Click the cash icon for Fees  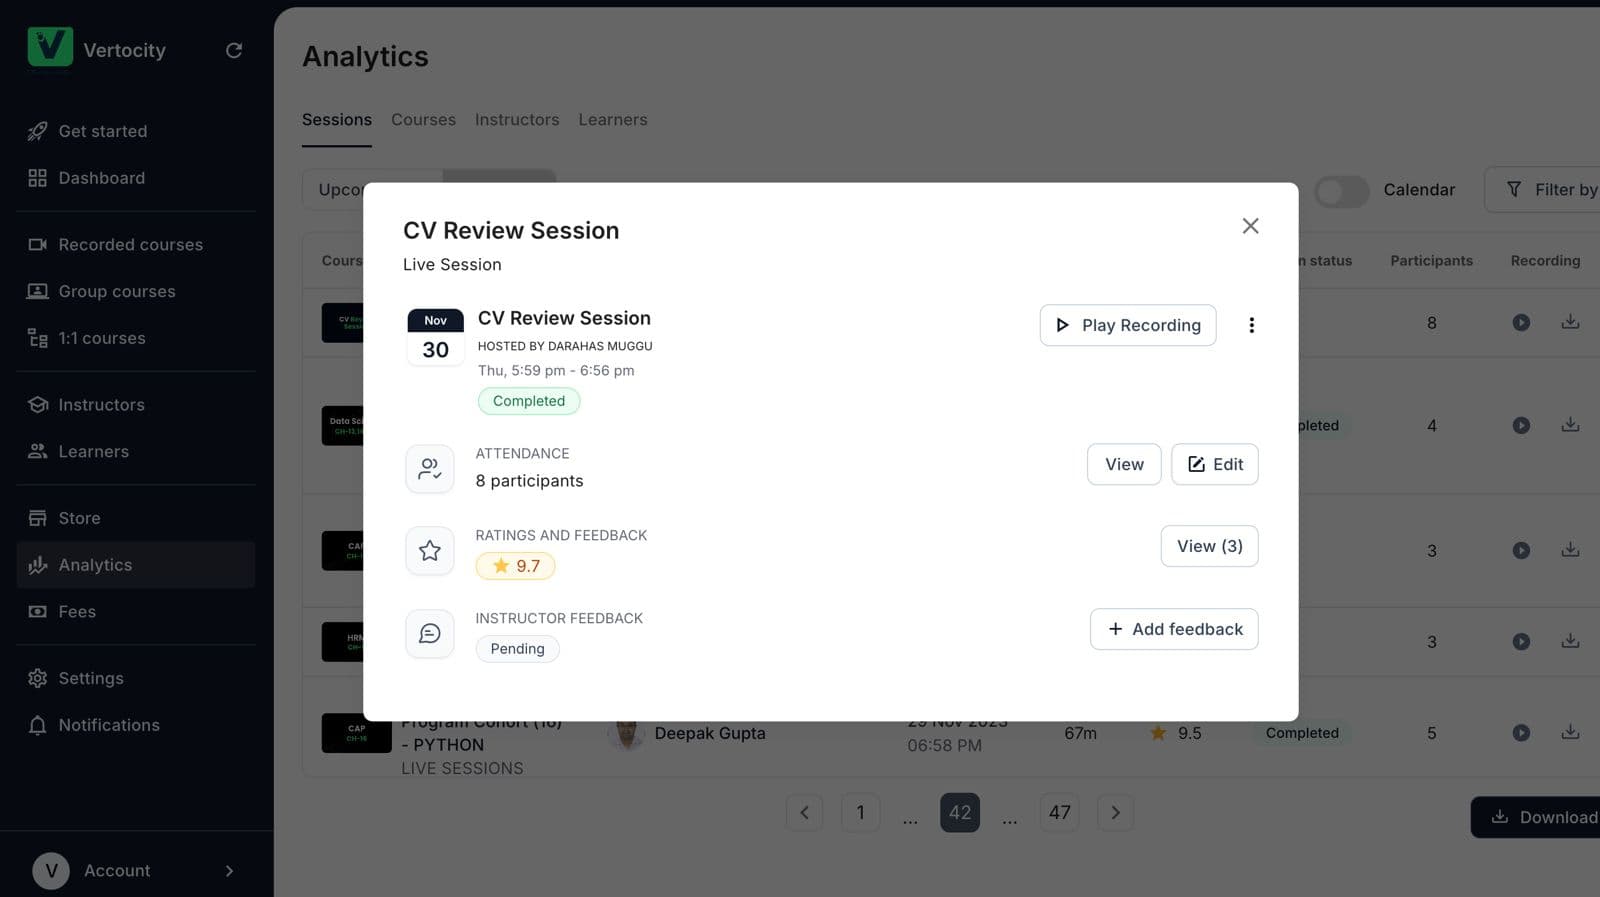coord(38,611)
